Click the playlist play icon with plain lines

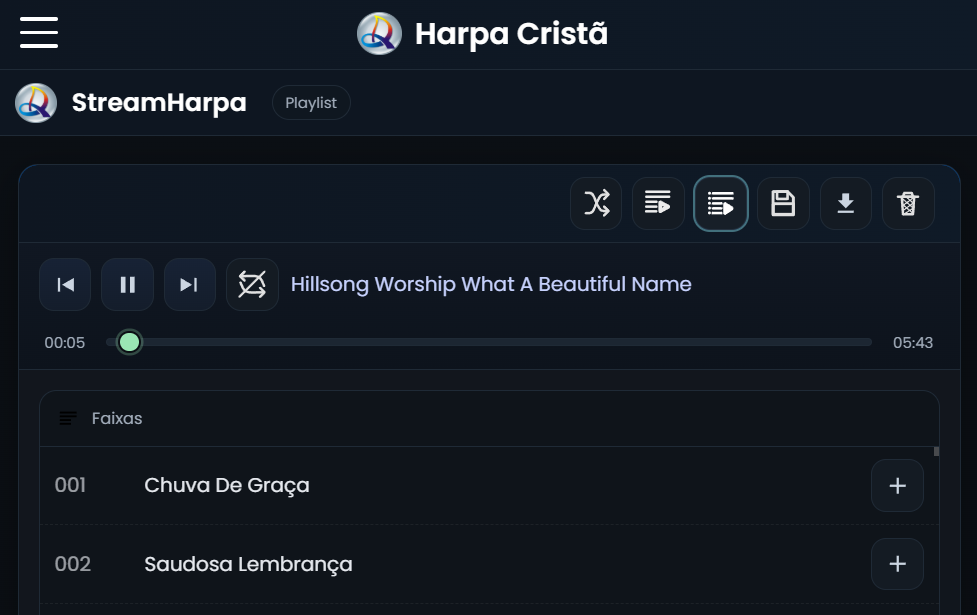point(658,204)
